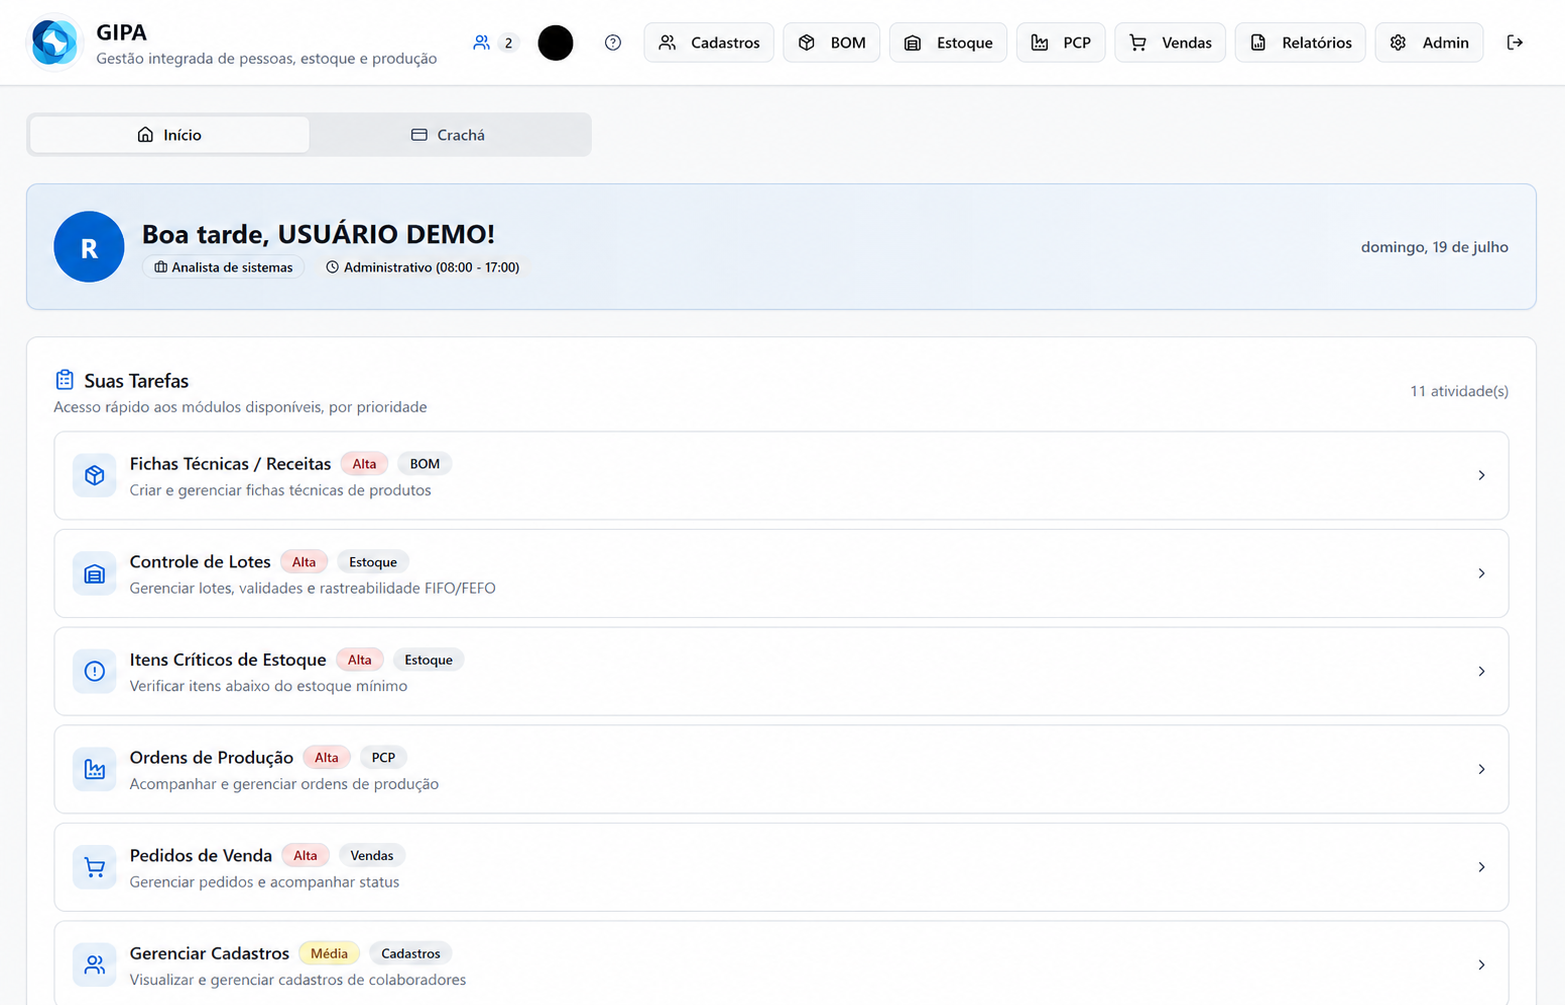Switch to the Crachá tab
This screenshot has height=1005, width=1565.
[x=448, y=135]
